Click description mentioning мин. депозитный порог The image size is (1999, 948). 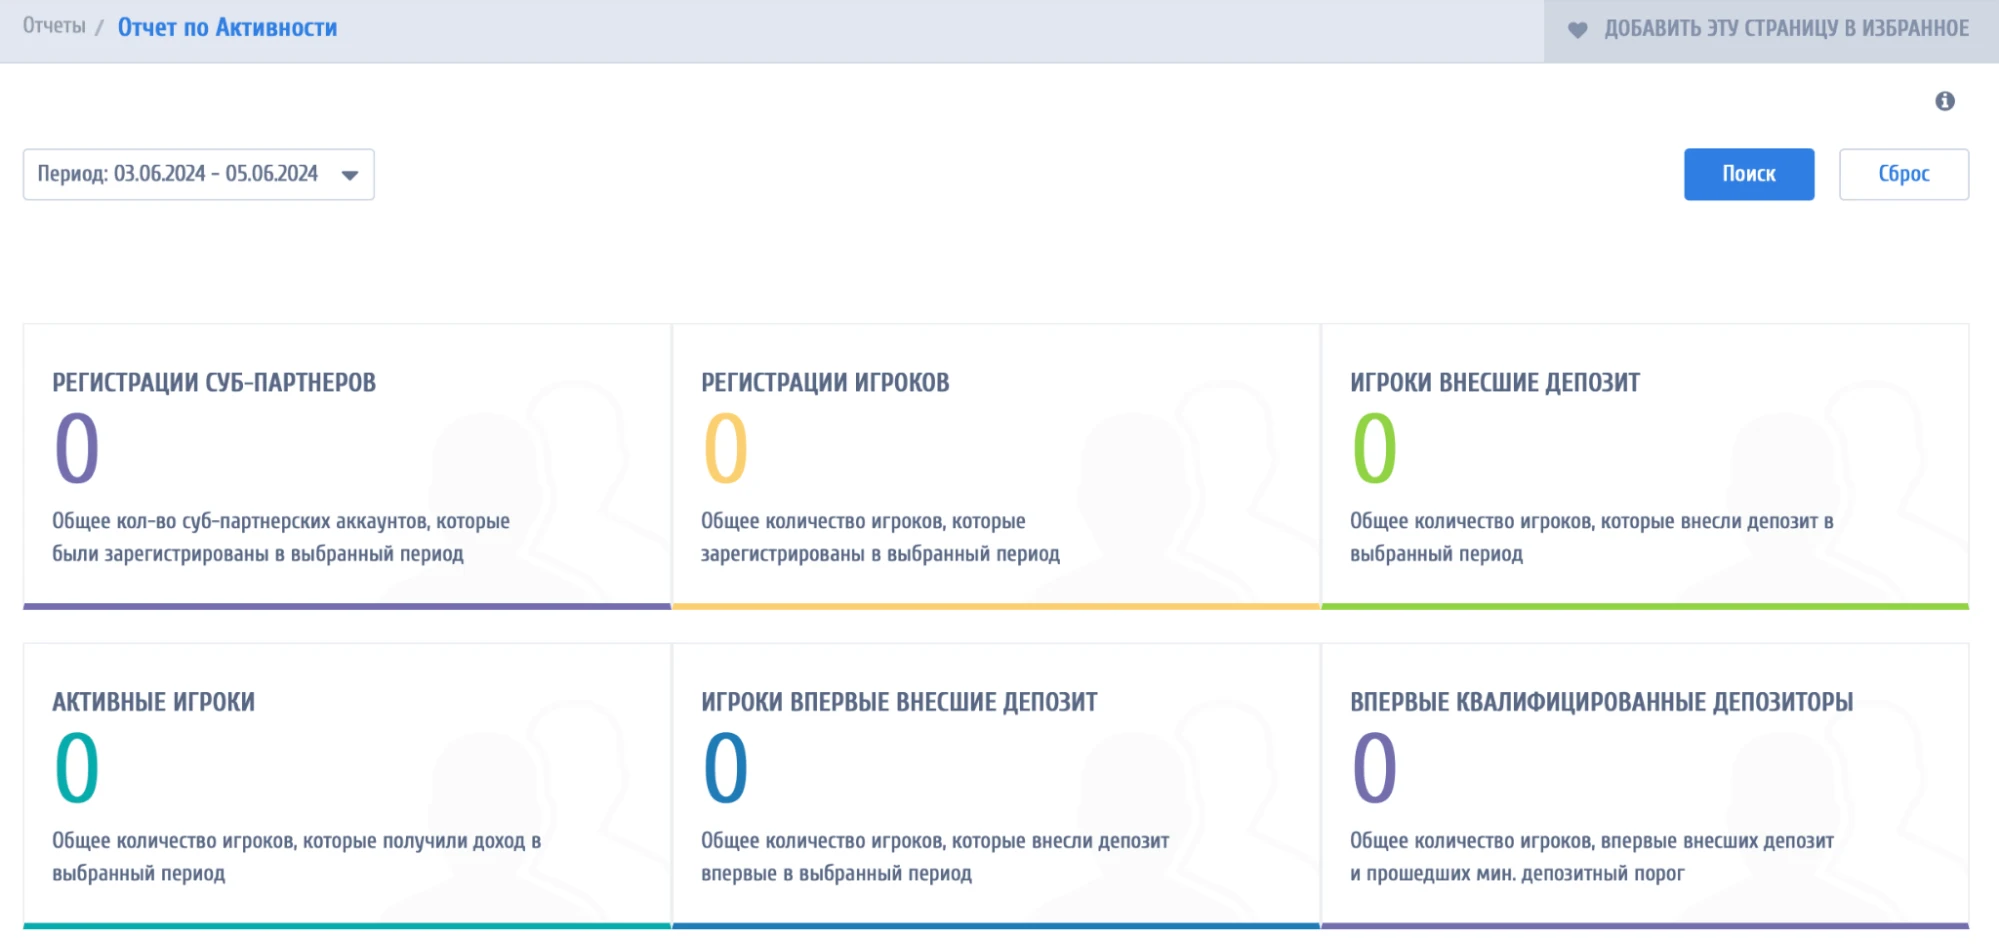pyautogui.click(x=1592, y=857)
